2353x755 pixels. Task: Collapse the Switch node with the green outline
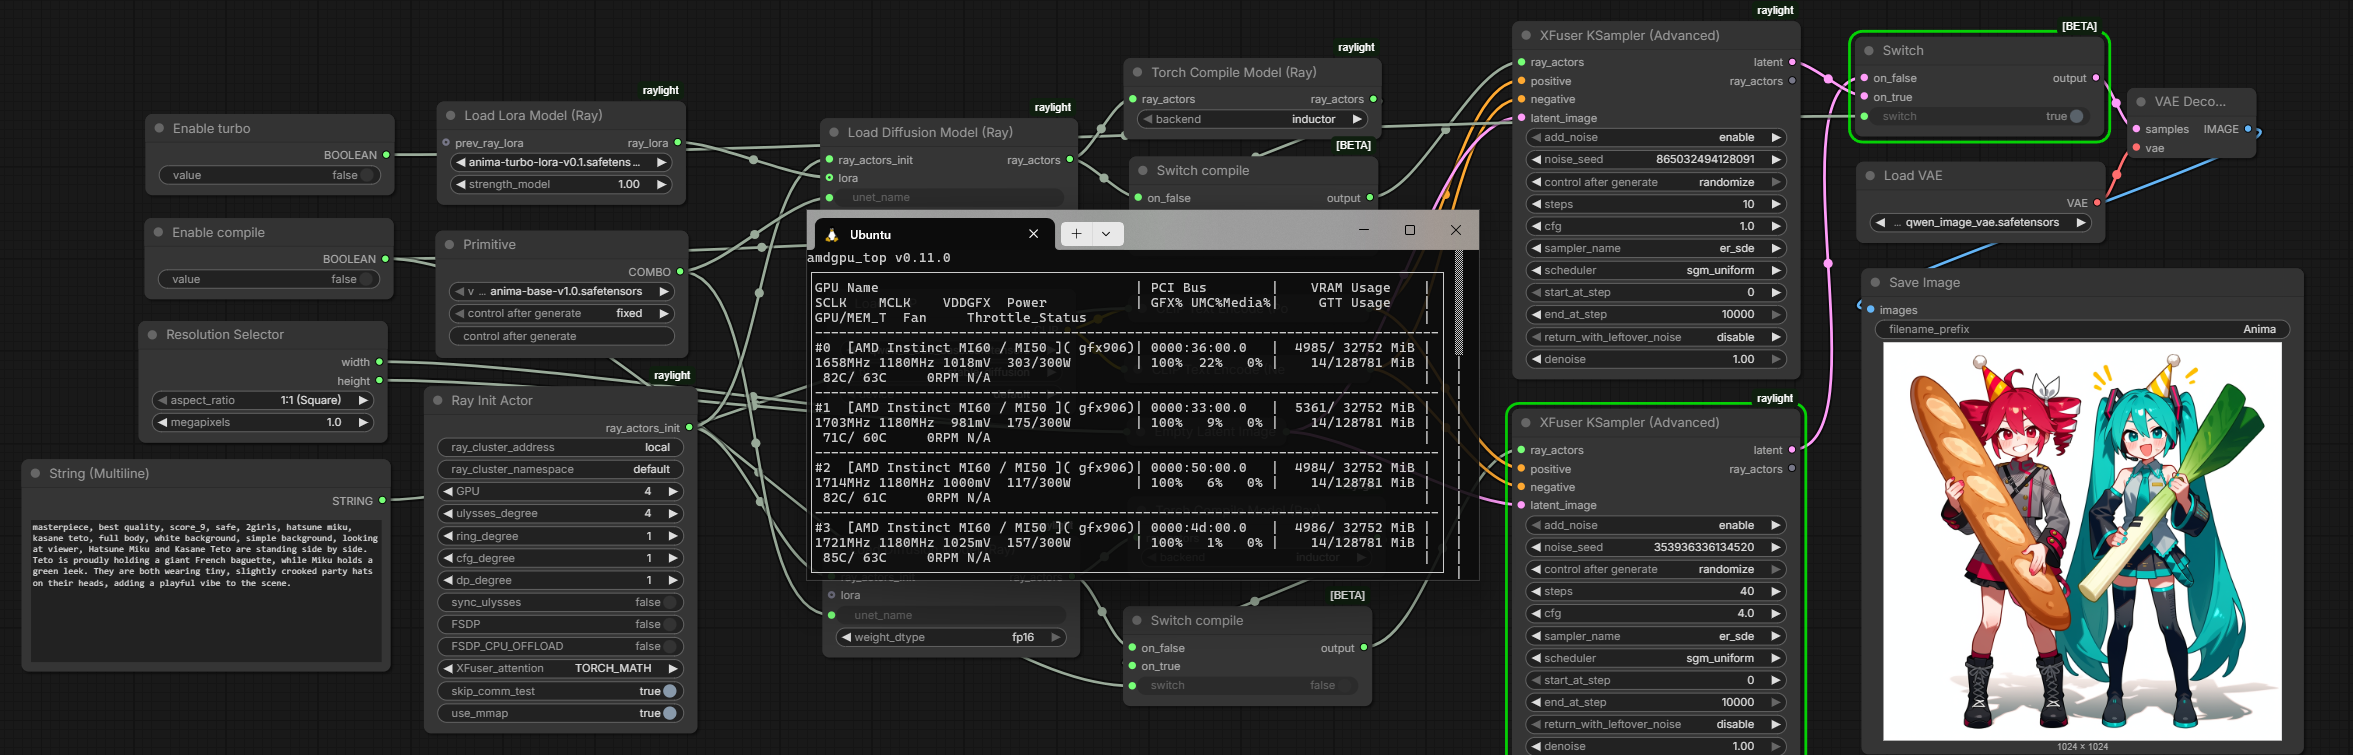[1868, 51]
